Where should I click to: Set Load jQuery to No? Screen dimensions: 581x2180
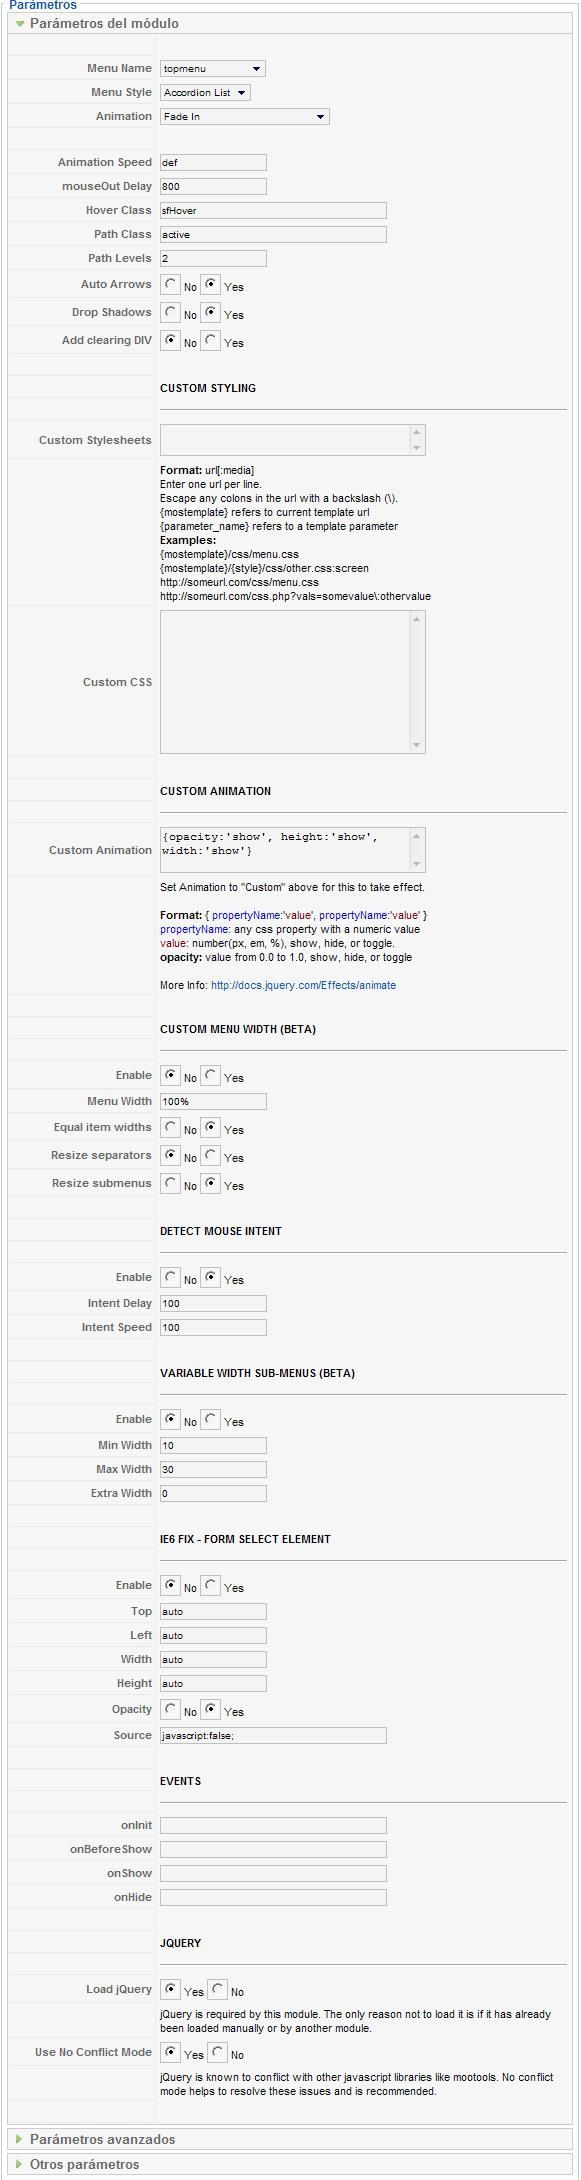pos(218,1990)
